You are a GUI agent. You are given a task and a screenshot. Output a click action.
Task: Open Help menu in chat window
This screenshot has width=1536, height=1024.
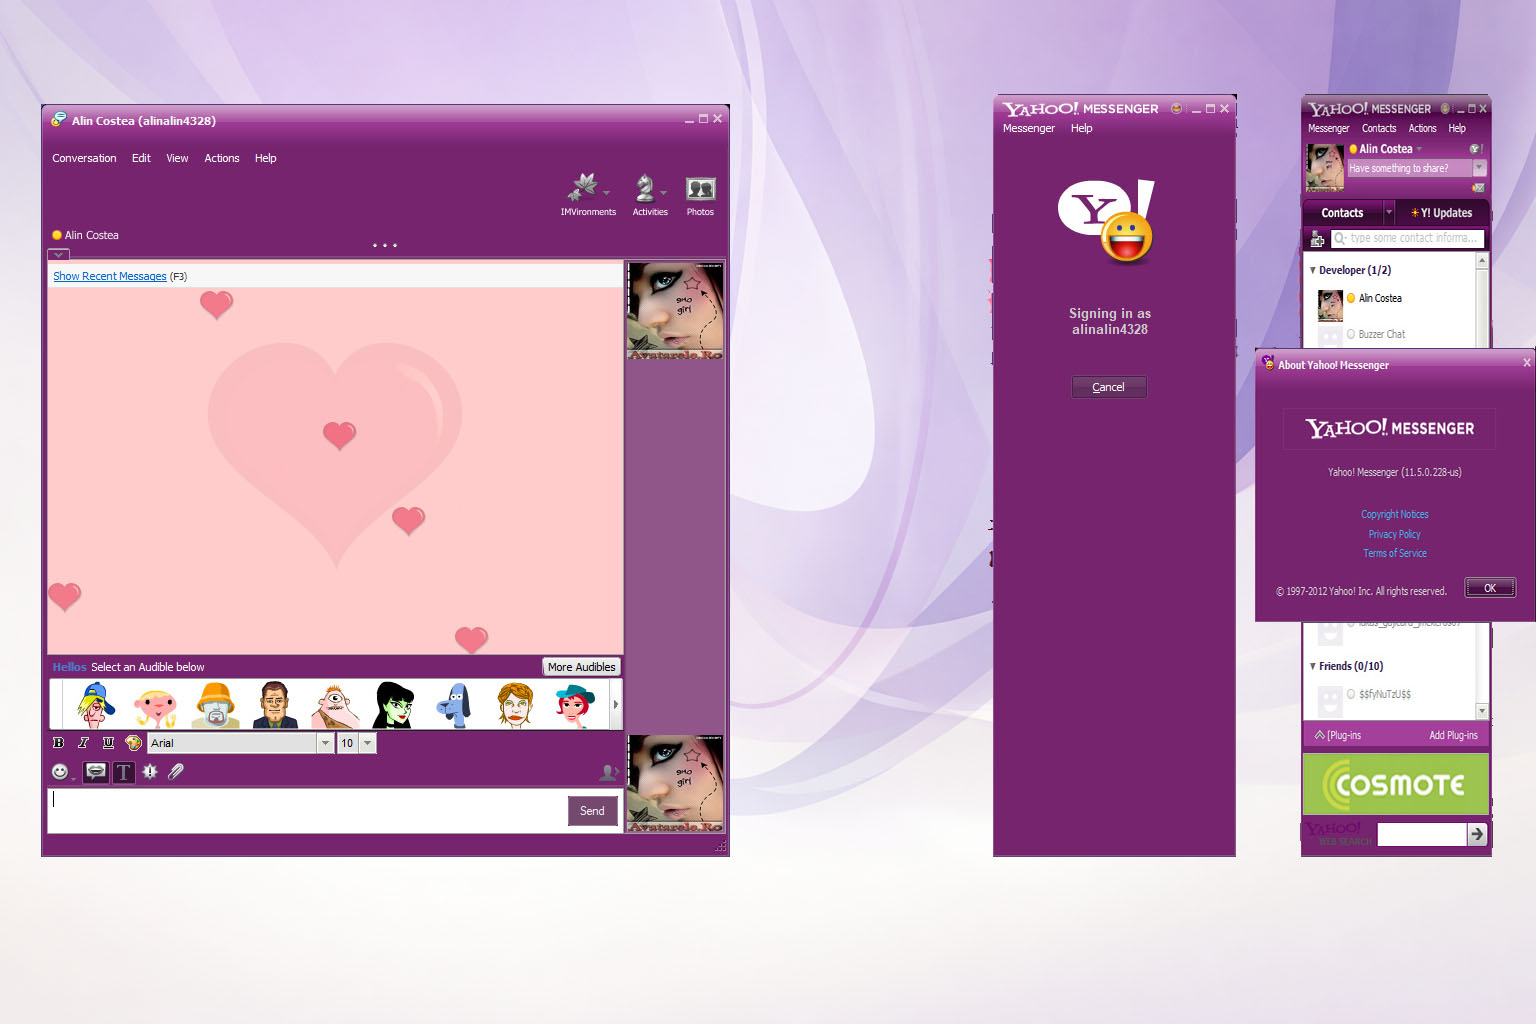click(265, 158)
